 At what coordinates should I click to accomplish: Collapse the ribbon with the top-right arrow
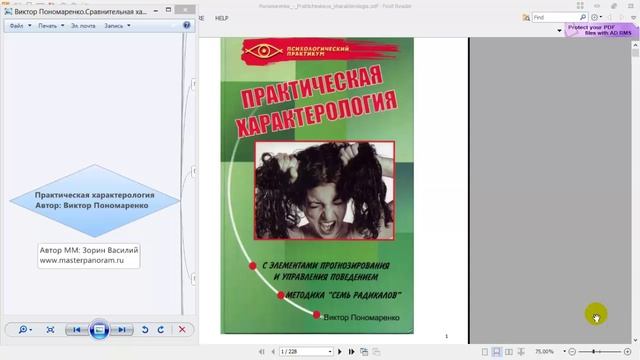click(633, 18)
